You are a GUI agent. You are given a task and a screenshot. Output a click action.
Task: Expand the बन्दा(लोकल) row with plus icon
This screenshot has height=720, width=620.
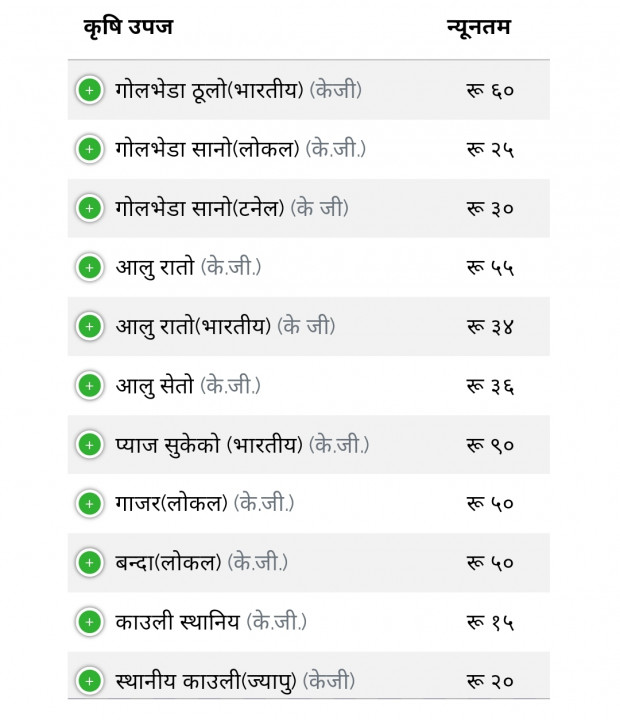click(90, 563)
